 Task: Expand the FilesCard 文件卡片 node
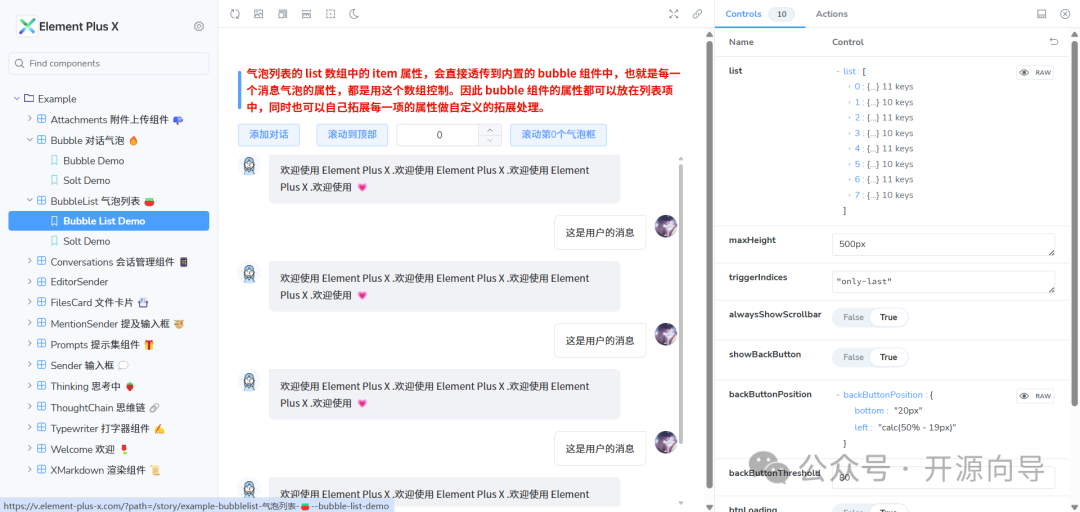(x=29, y=302)
